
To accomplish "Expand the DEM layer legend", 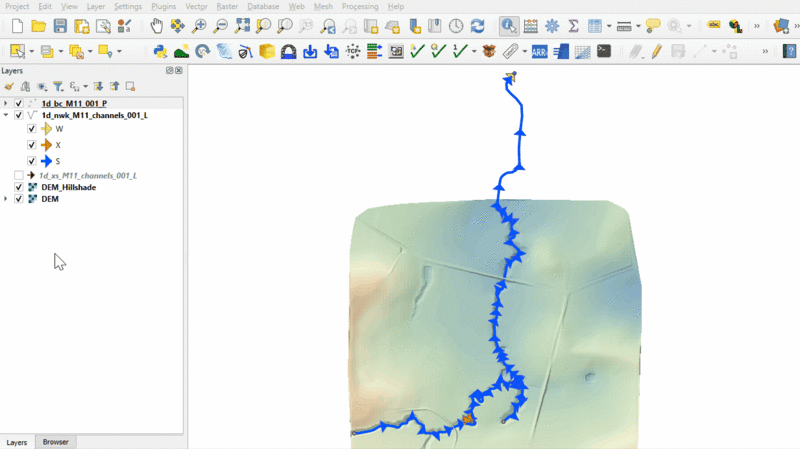I will tap(7, 199).
